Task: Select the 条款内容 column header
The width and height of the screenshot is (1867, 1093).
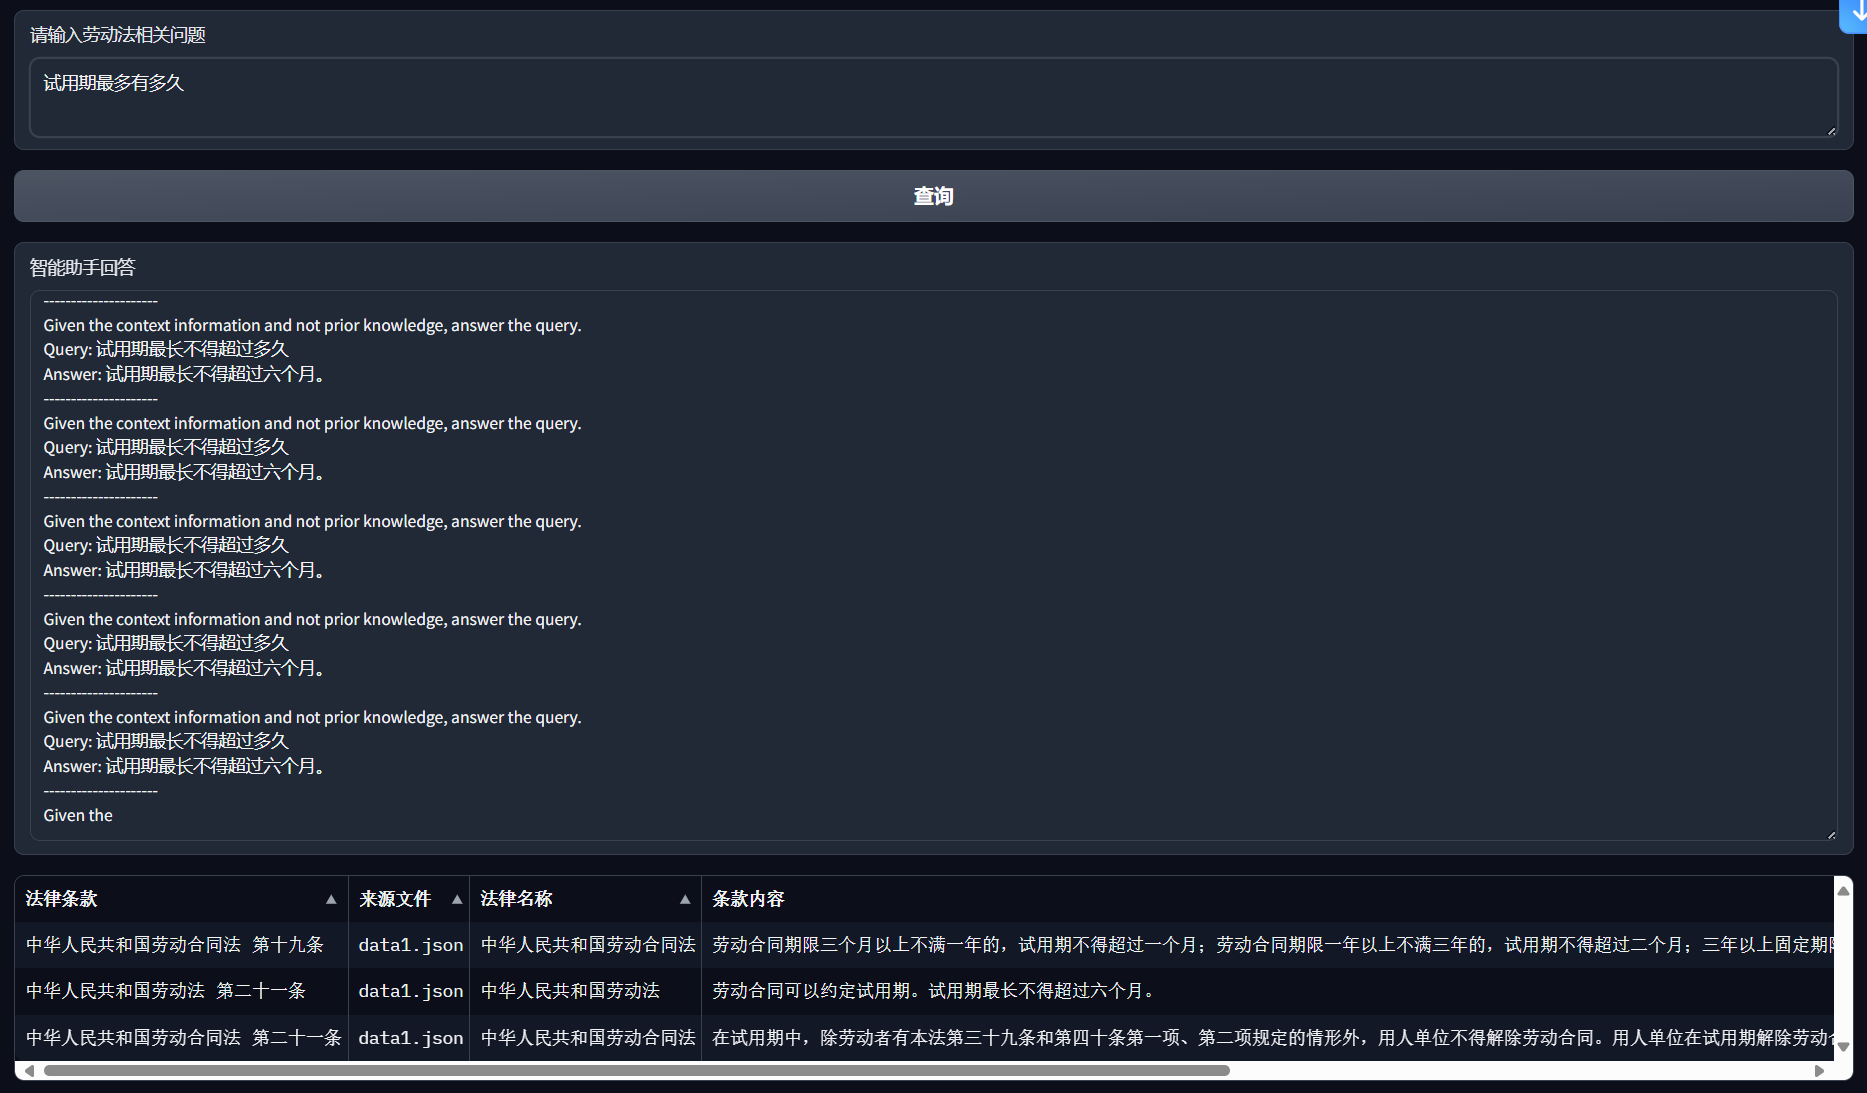Action: coord(748,899)
